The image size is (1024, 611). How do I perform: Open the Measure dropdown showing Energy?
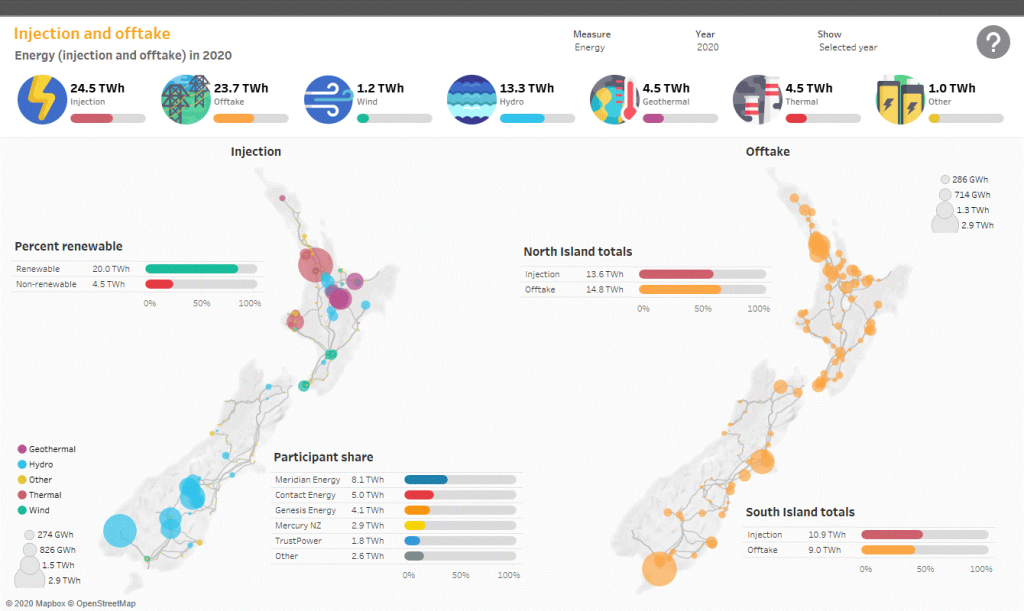point(591,47)
